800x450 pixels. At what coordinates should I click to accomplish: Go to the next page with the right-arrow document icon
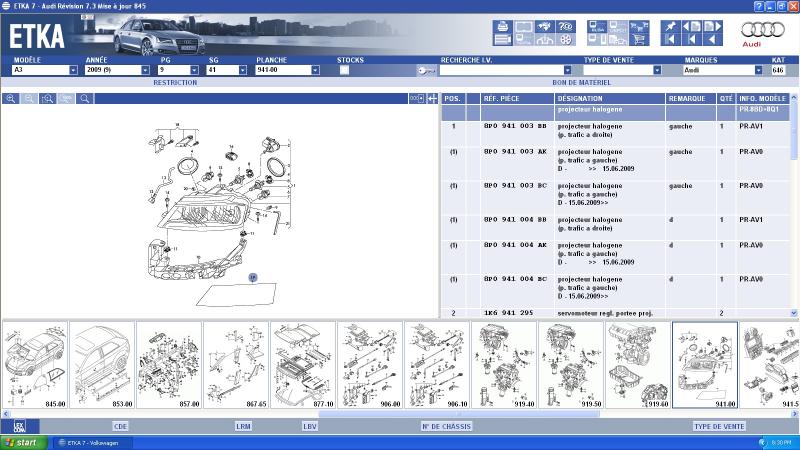point(712,27)
